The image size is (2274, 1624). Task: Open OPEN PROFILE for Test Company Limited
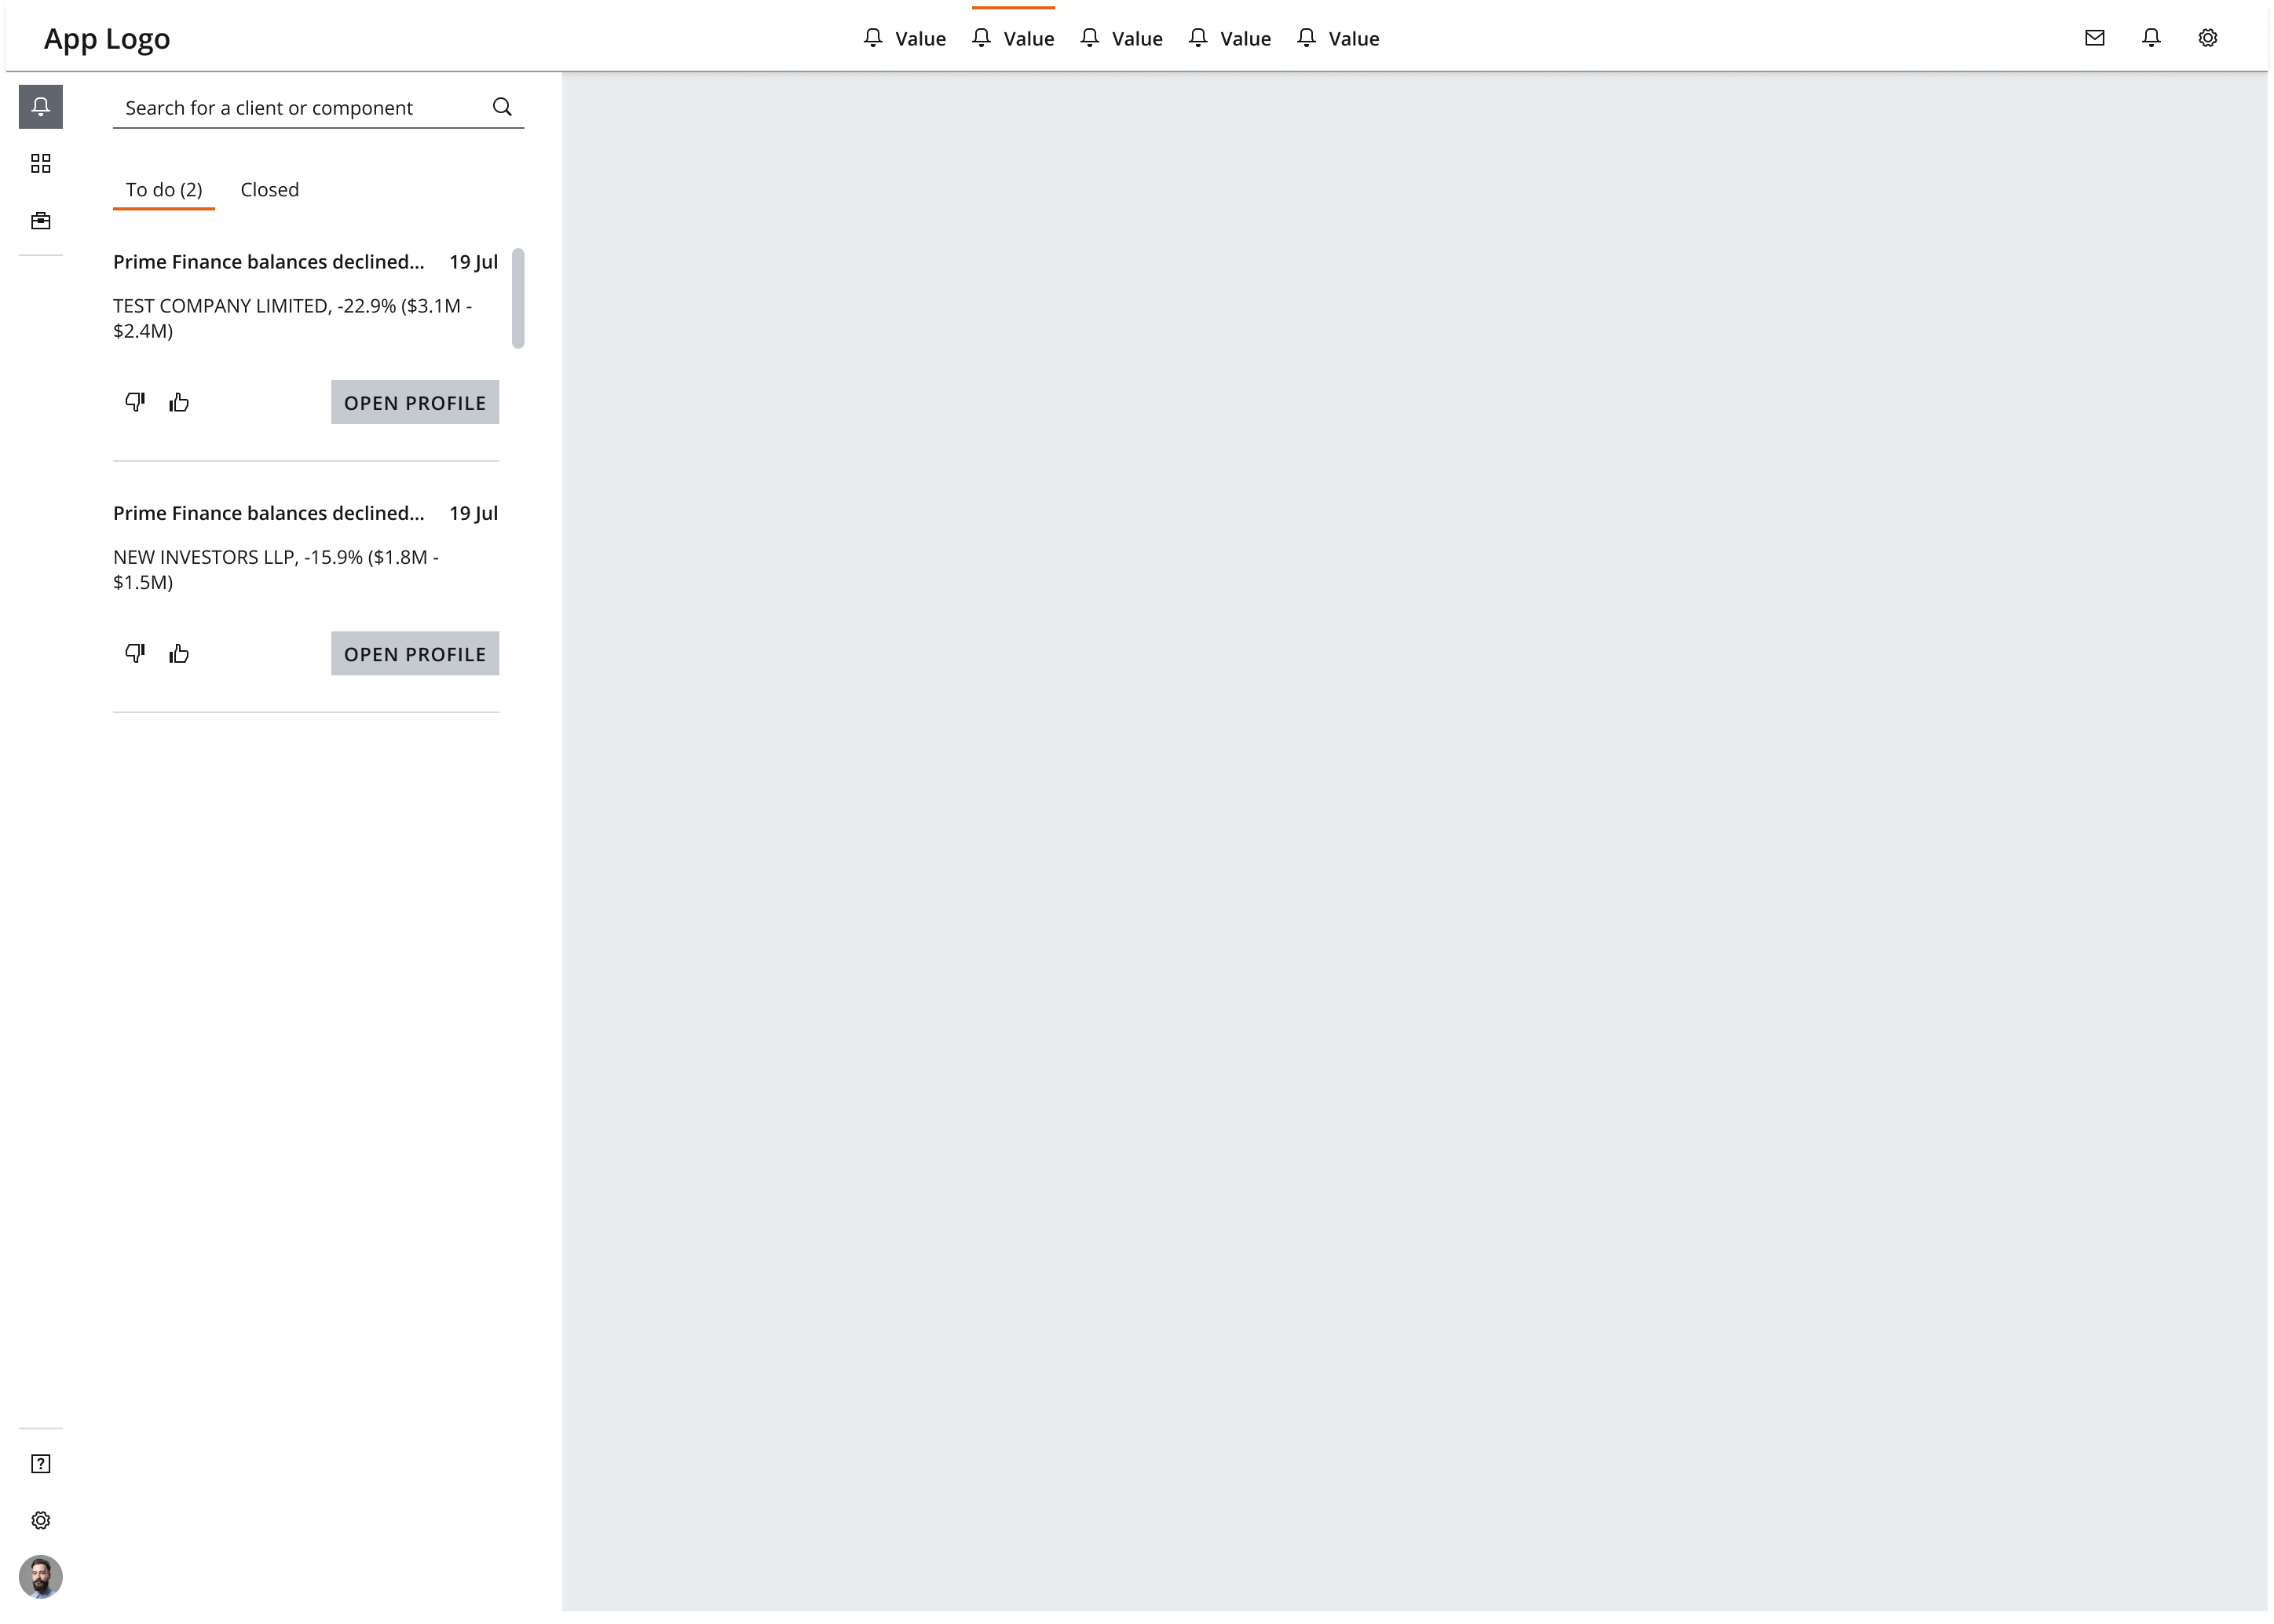point(415,401)
